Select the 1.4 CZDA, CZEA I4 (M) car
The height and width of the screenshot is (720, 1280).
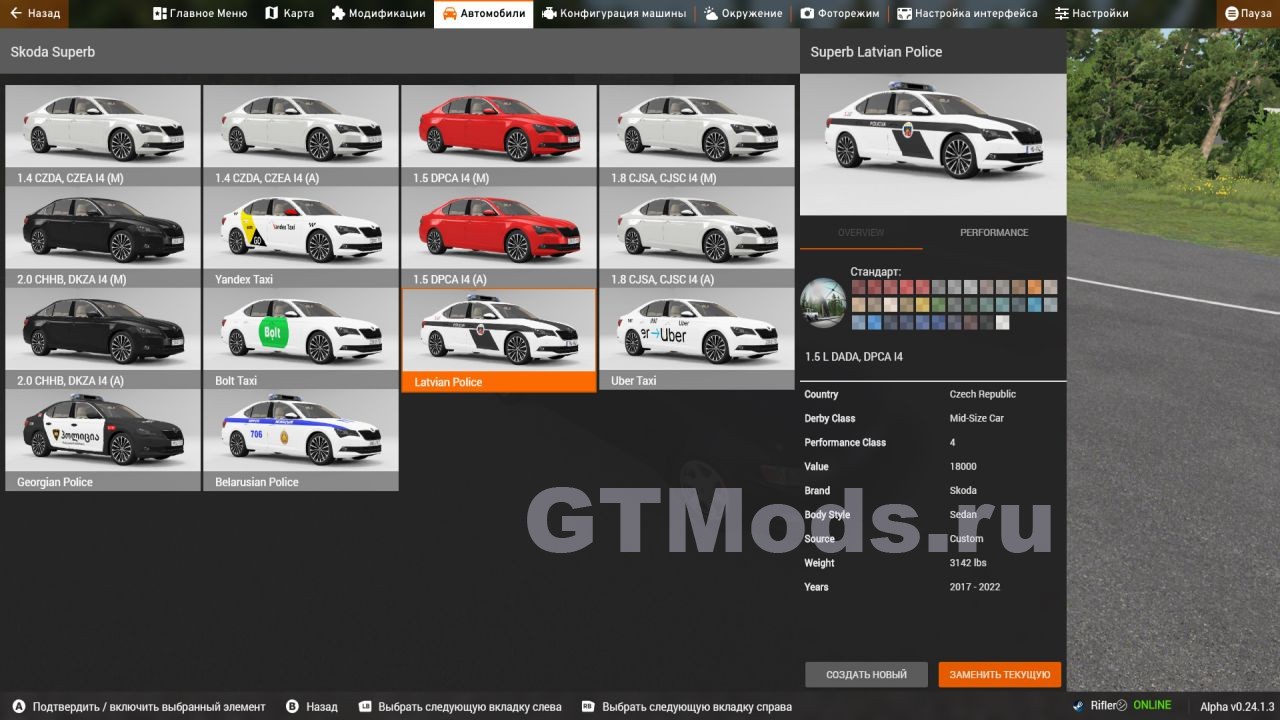[x=103, y=135]
